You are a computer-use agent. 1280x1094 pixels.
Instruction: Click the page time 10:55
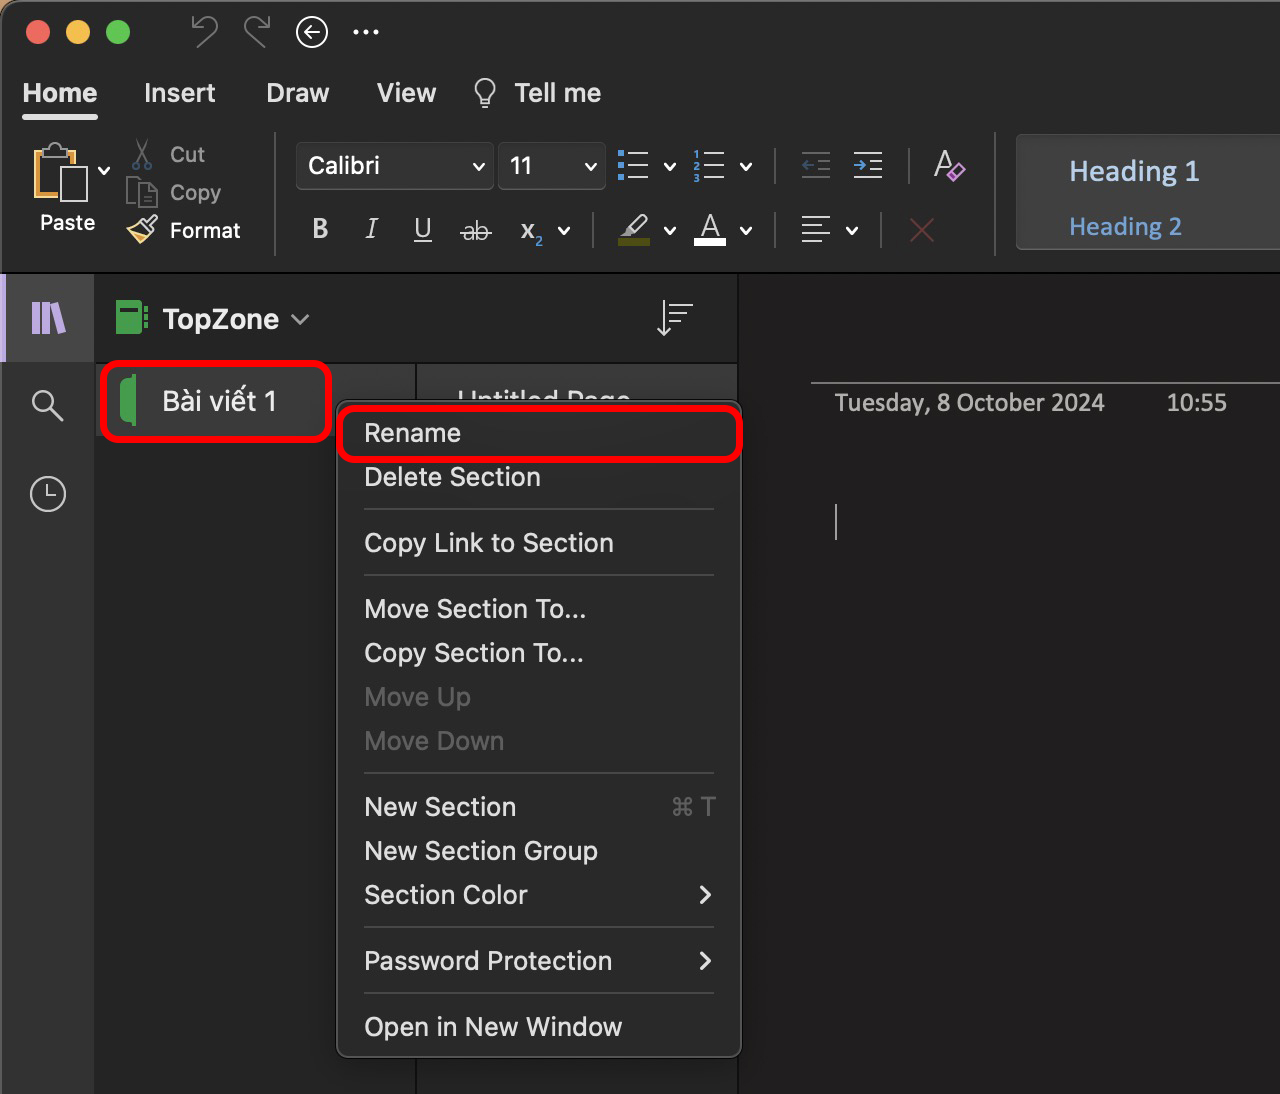(x=1196, y=403)
